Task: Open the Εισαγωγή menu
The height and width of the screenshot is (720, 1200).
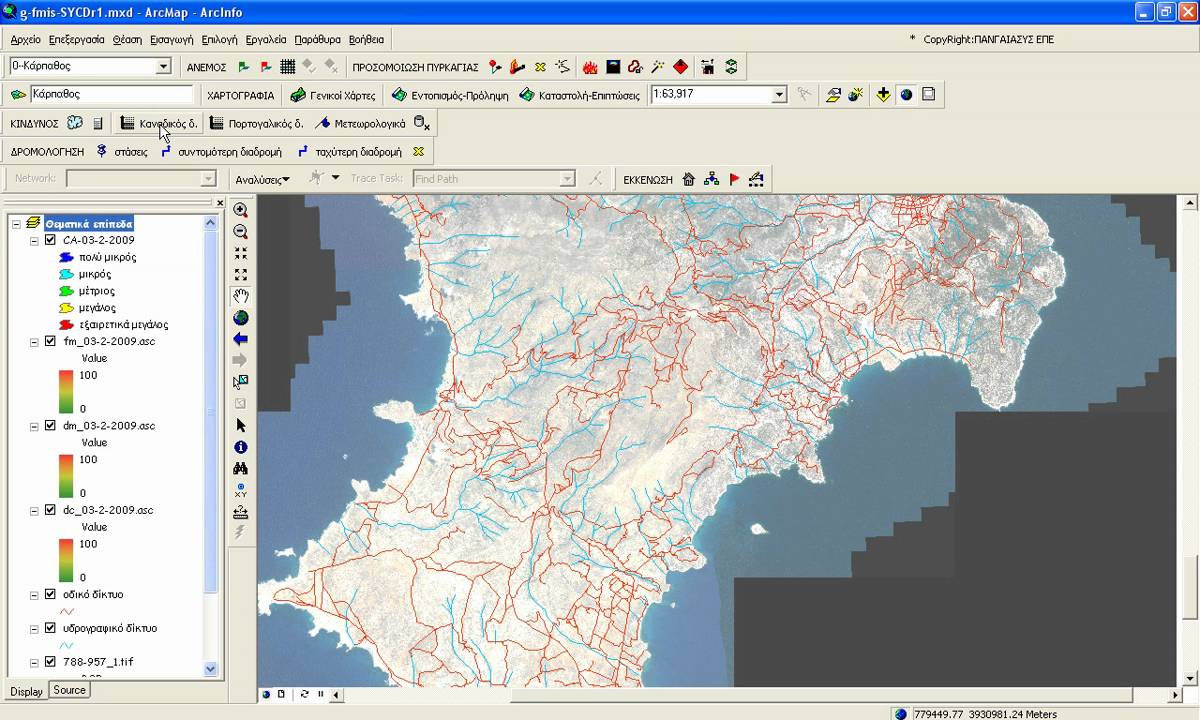Action: coord(171,40)
